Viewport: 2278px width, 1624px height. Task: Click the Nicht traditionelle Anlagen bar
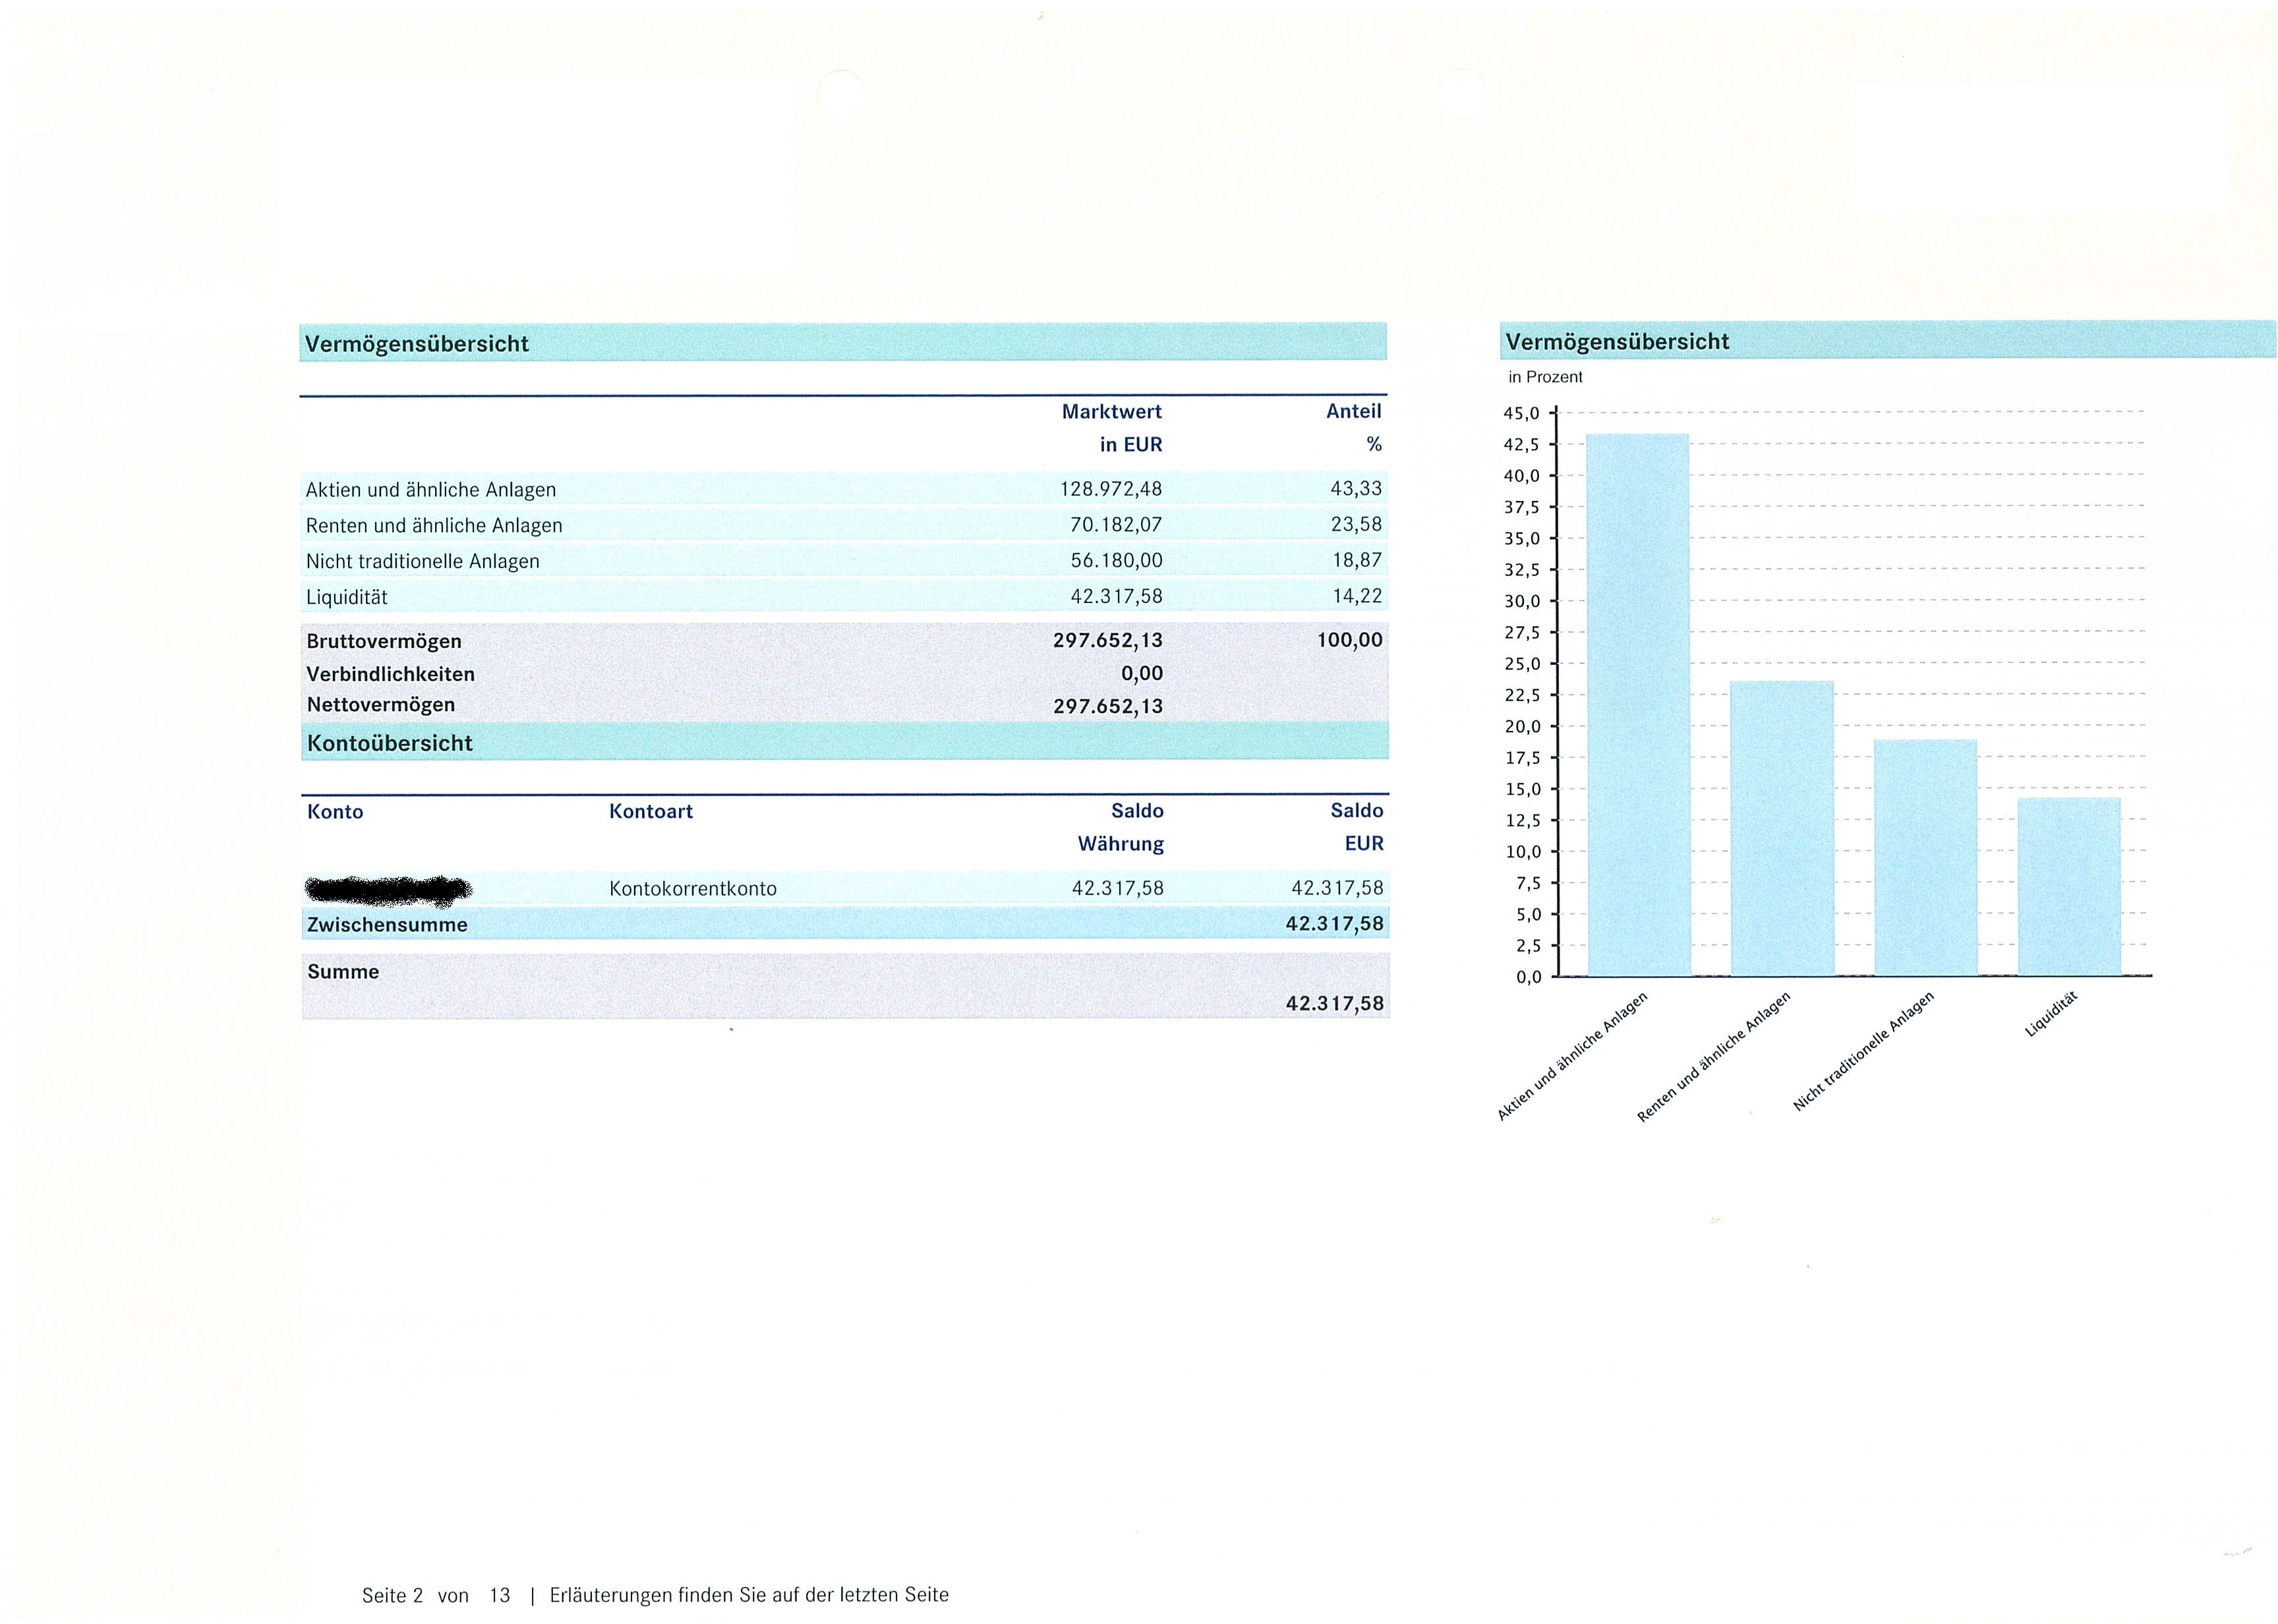[x=1925, y=857]
